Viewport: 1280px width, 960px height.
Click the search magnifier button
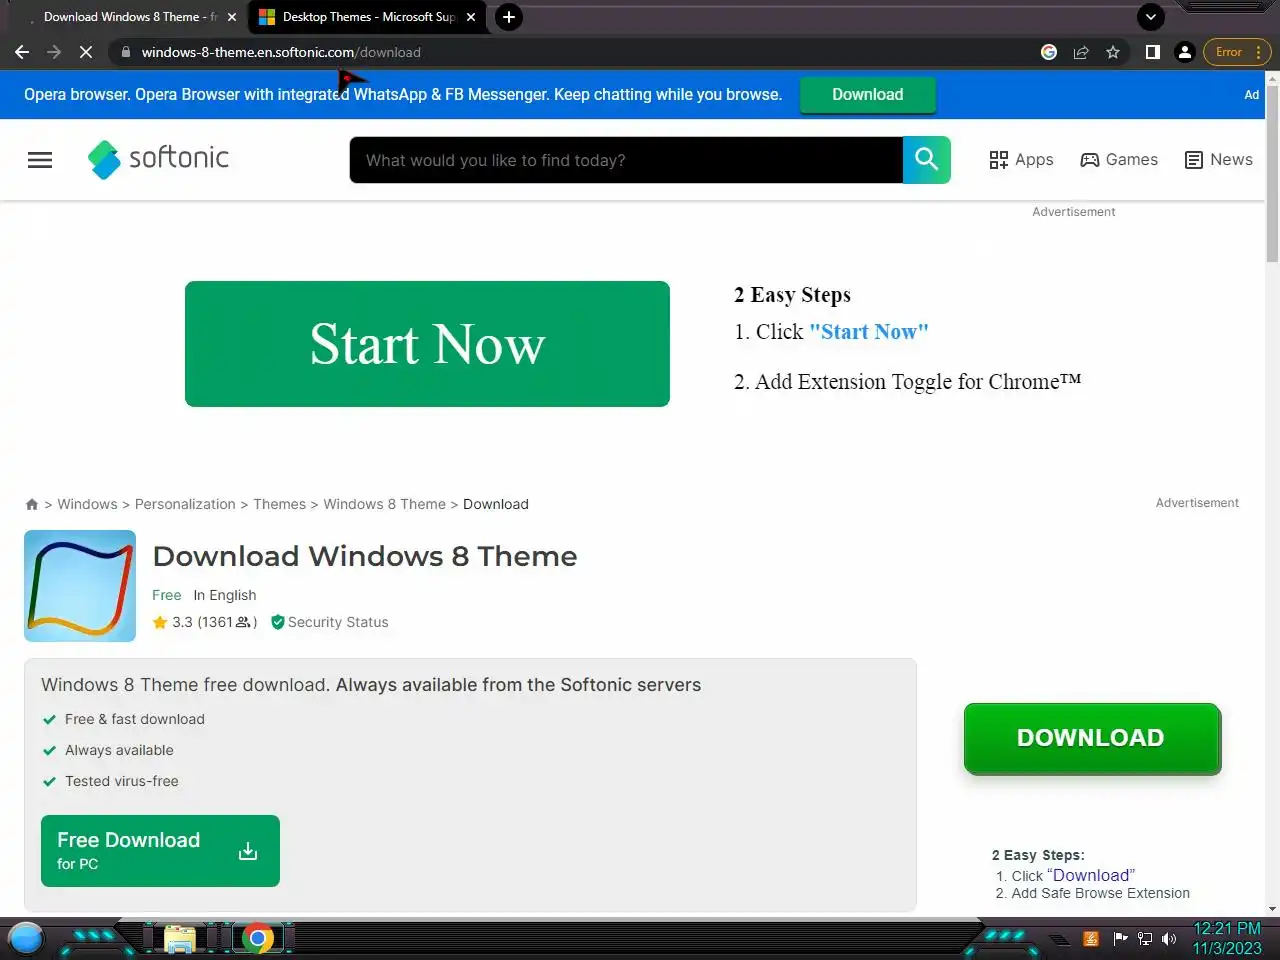coord(927,160)
